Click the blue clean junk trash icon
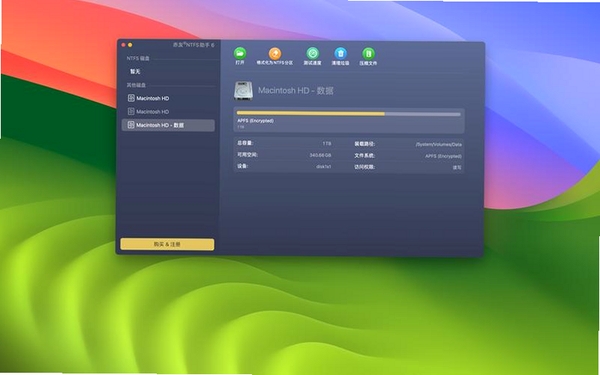 (340, 53)
